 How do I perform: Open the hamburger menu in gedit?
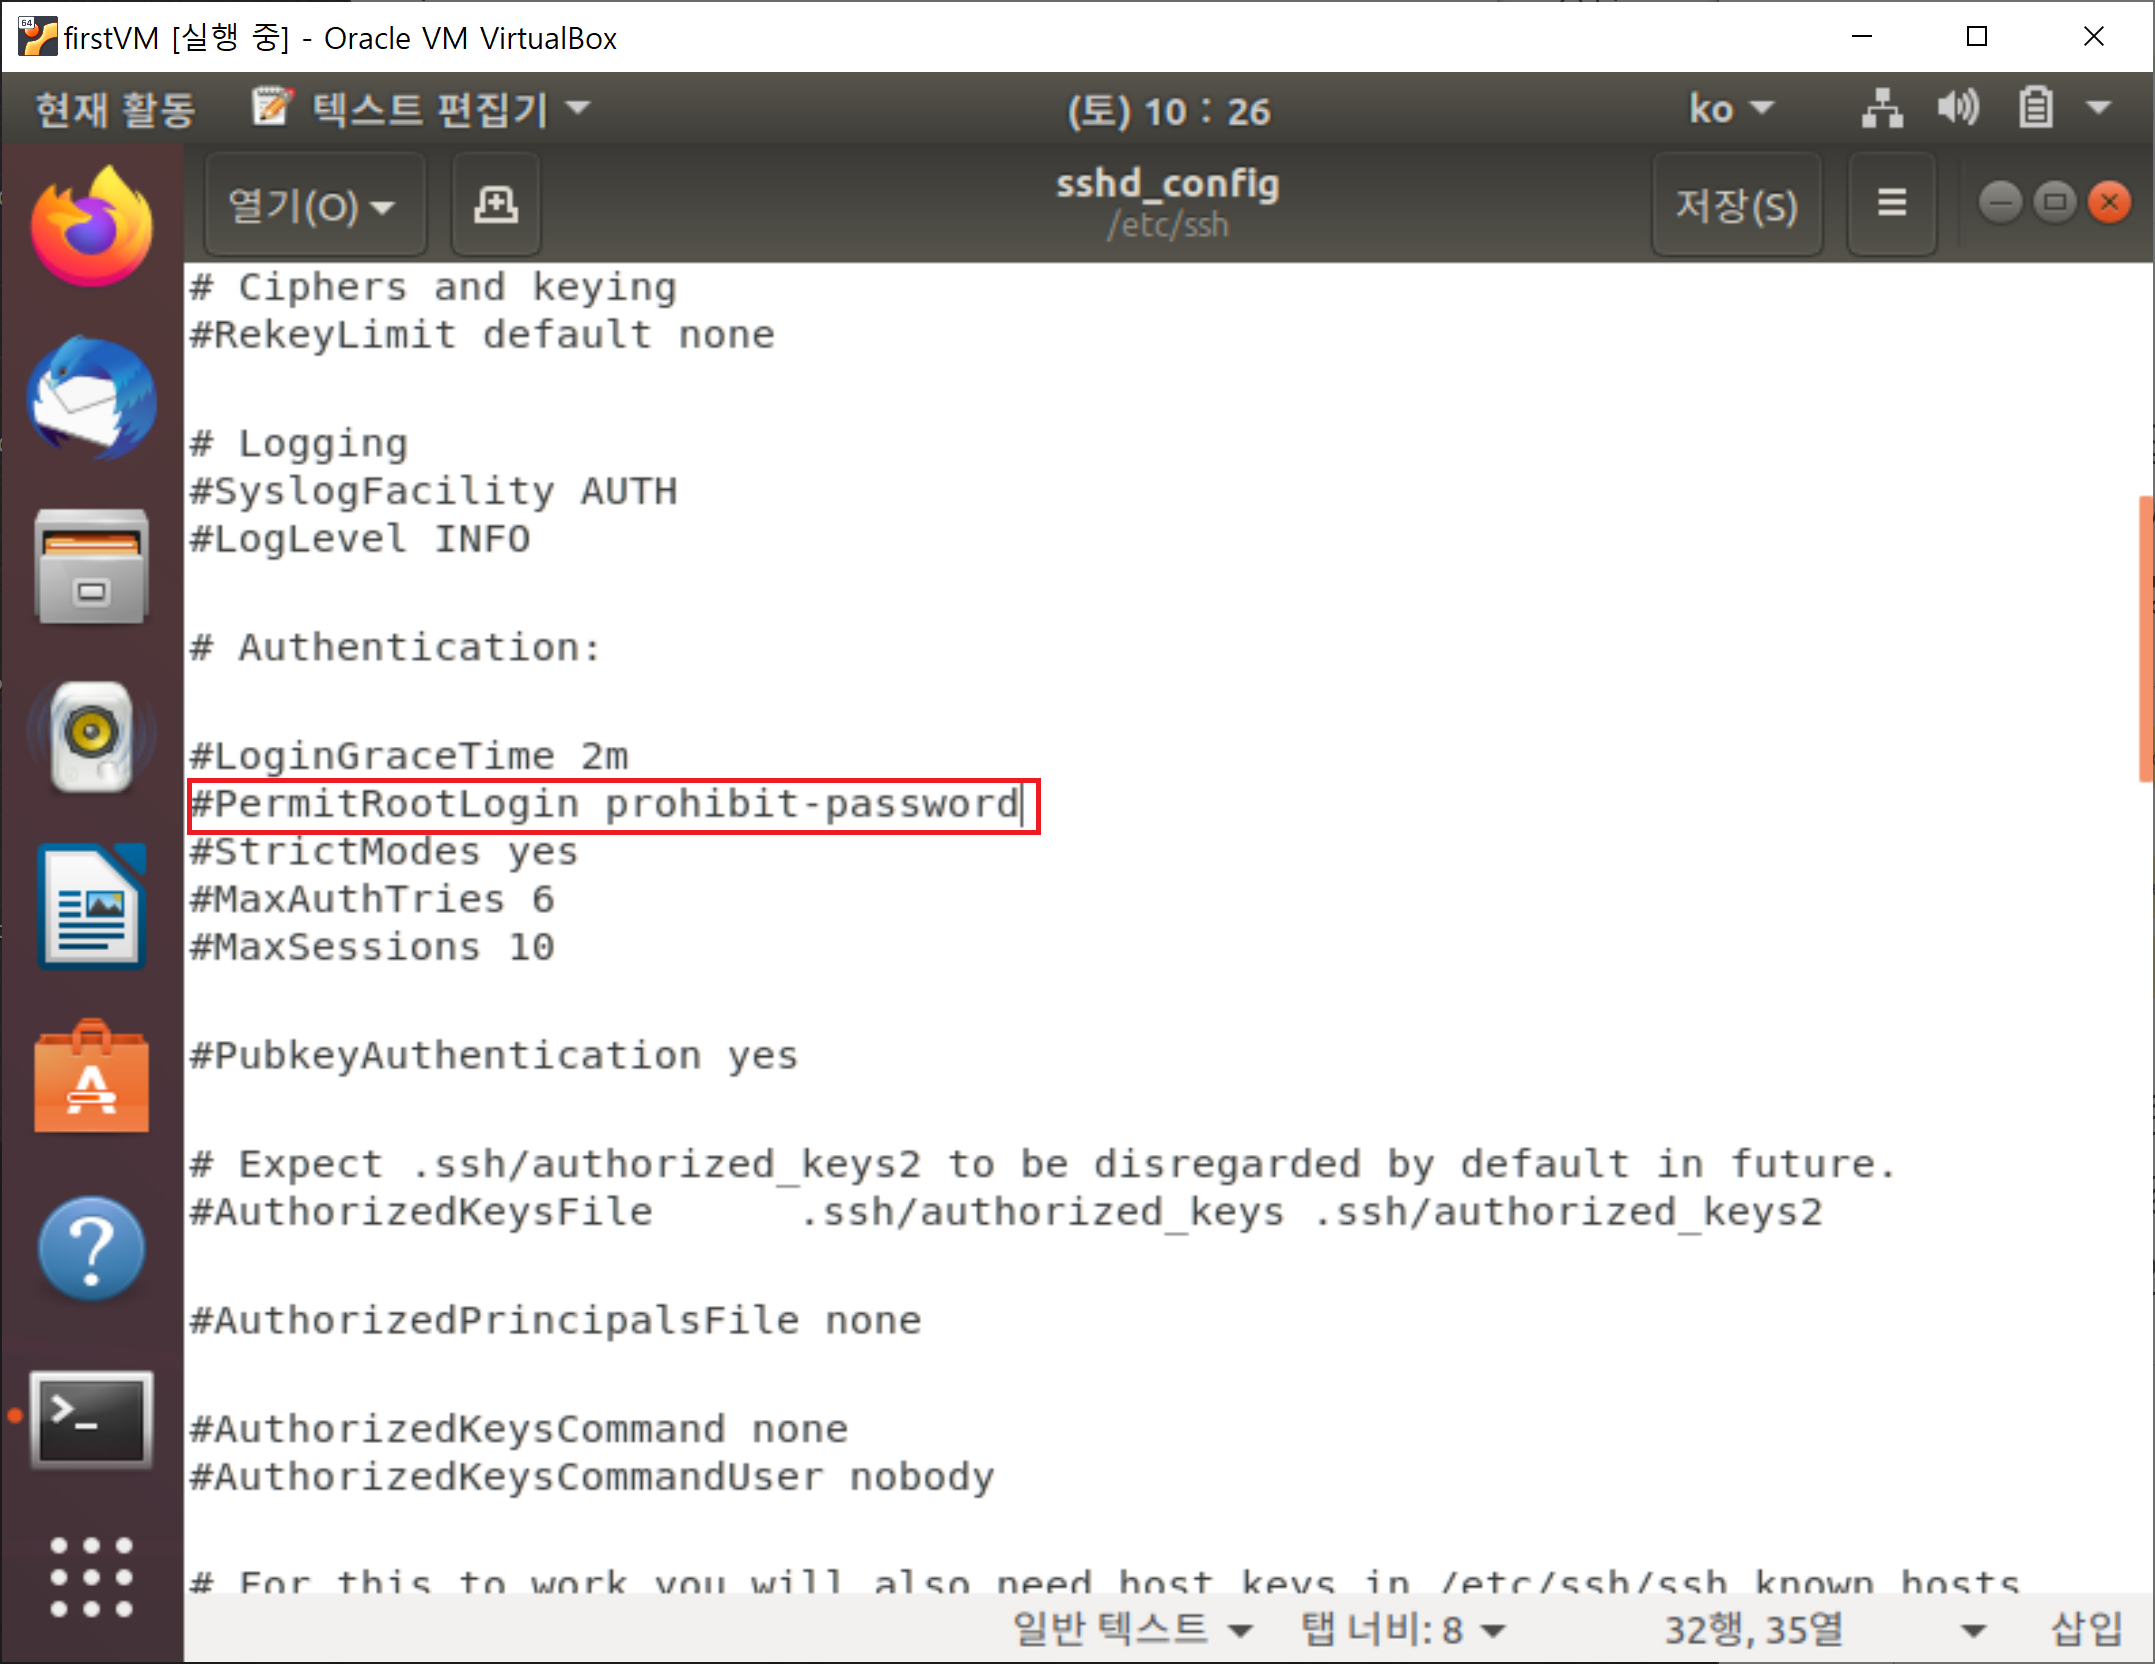pyautogui.click(x=1891, y=204)
